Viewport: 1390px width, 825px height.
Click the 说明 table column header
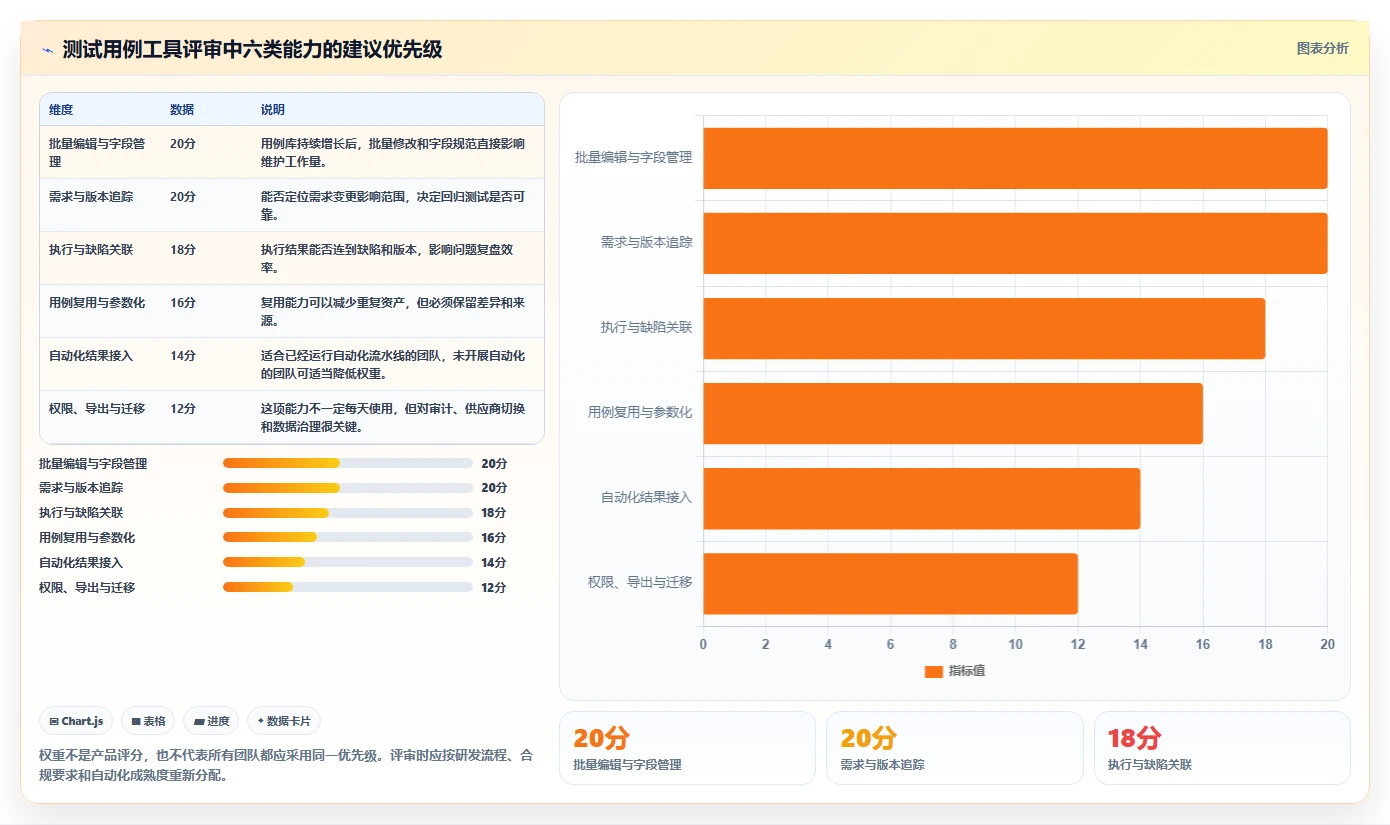click(273, 110)
